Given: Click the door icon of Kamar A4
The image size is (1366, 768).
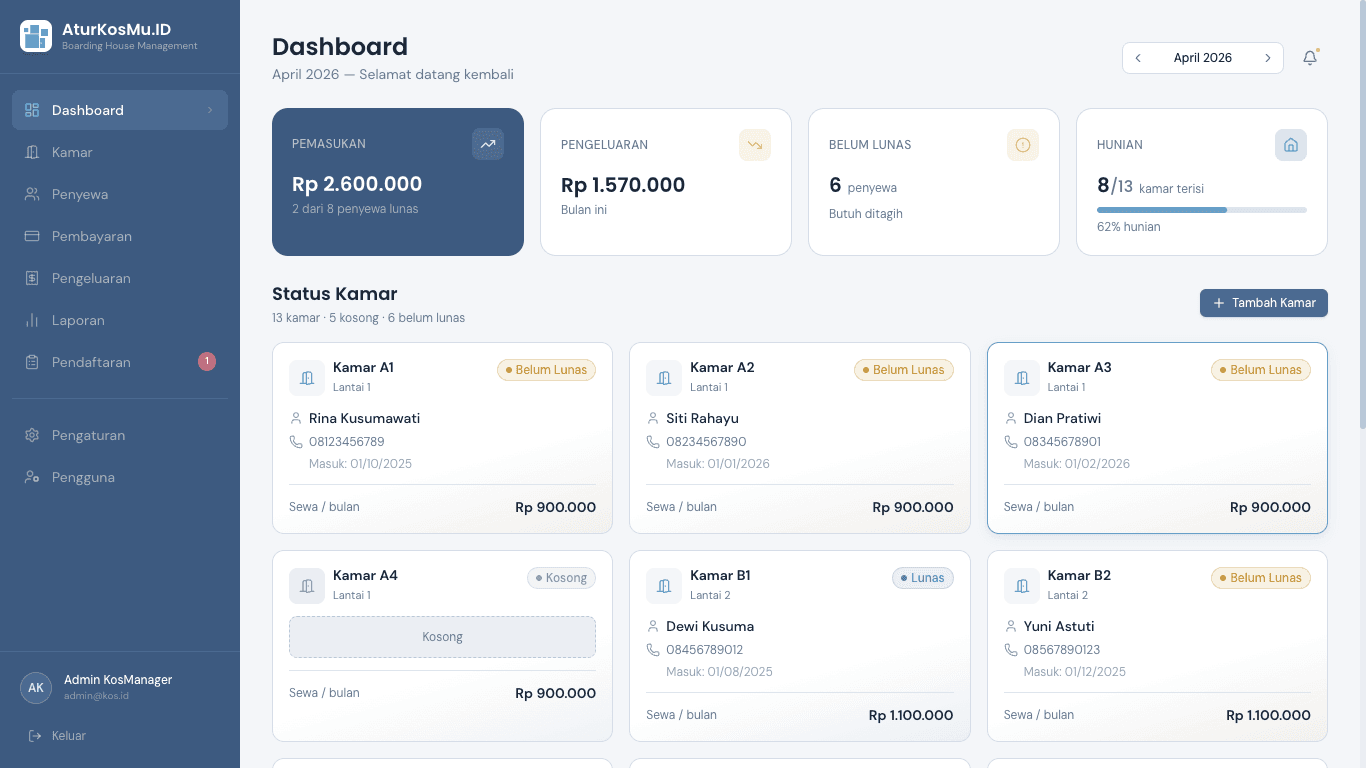Looking at the screenshot, I should click(x=307, y=586).
